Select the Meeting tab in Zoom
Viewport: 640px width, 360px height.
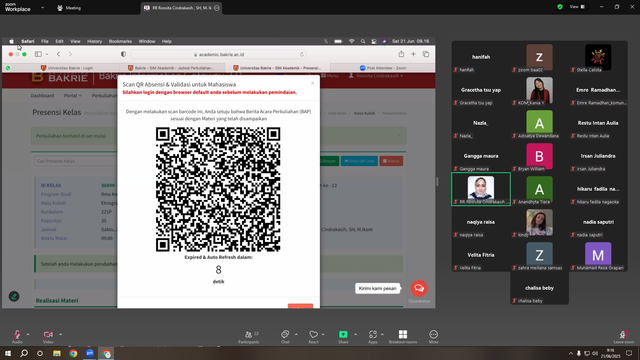69,8
